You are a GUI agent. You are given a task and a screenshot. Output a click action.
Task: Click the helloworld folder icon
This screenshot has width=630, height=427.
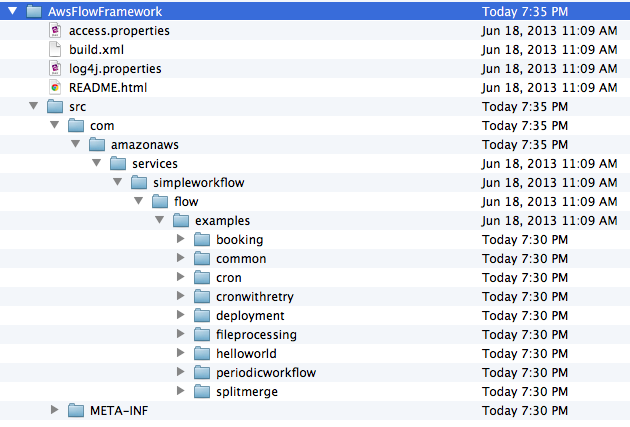click(202, 353)
